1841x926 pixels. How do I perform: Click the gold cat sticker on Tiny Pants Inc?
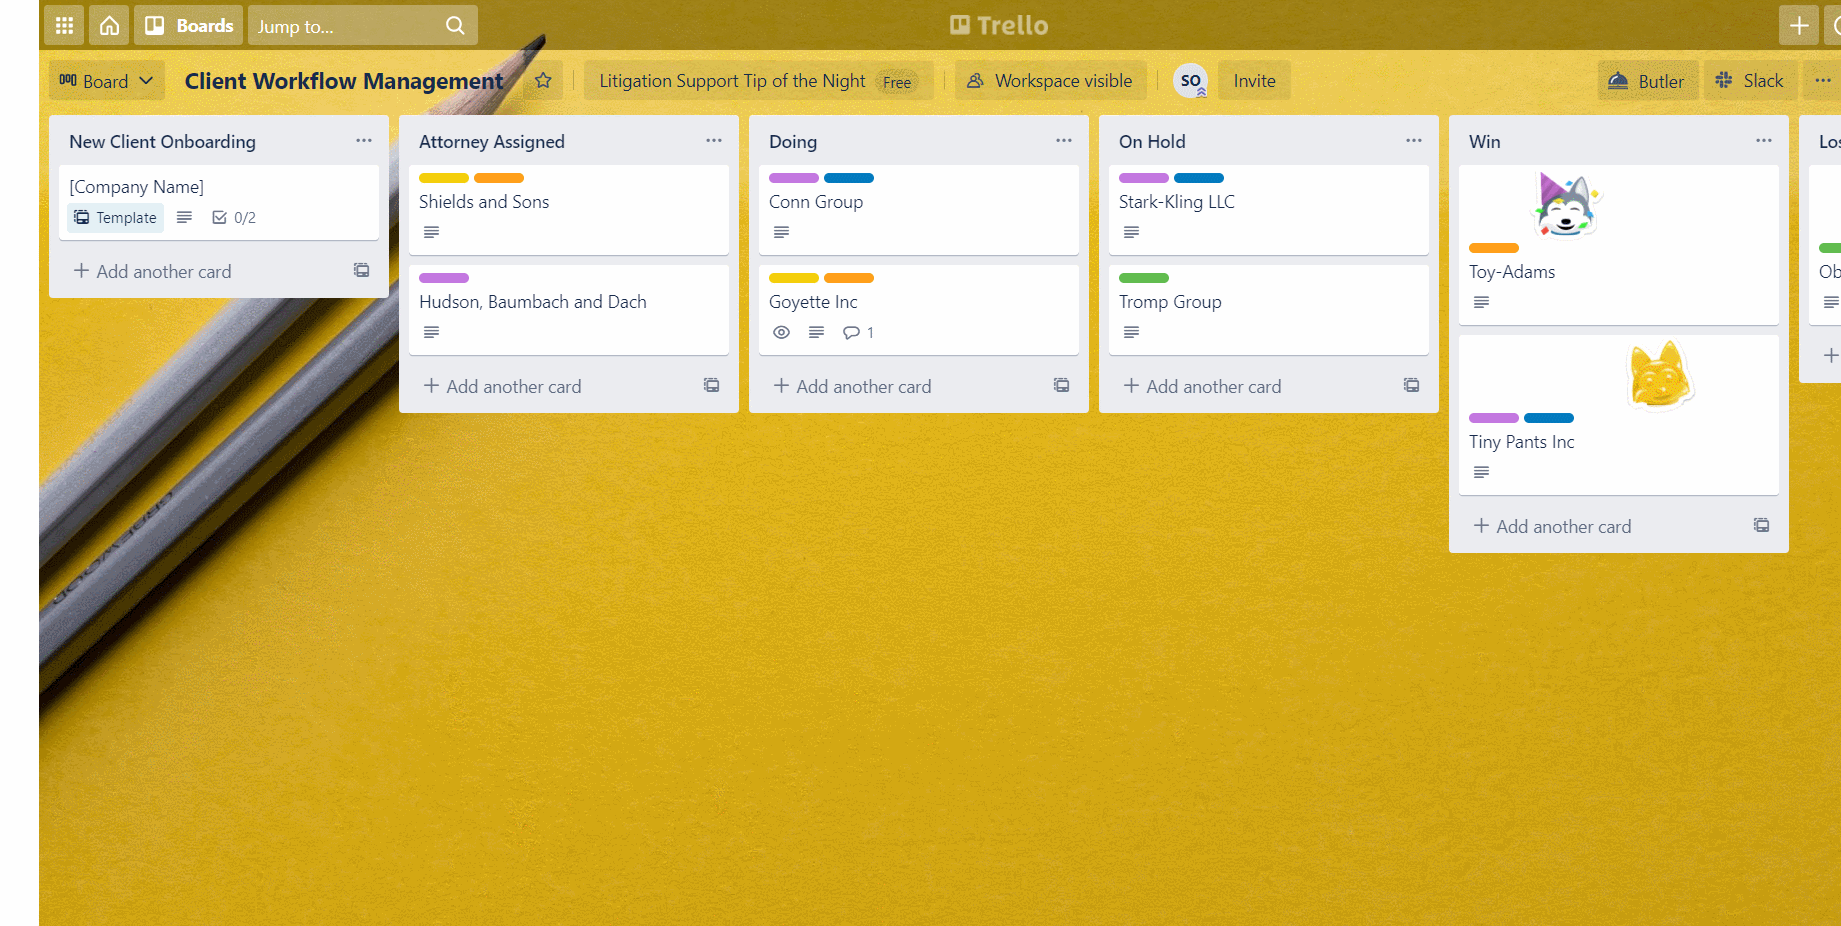coord(1659,374)
